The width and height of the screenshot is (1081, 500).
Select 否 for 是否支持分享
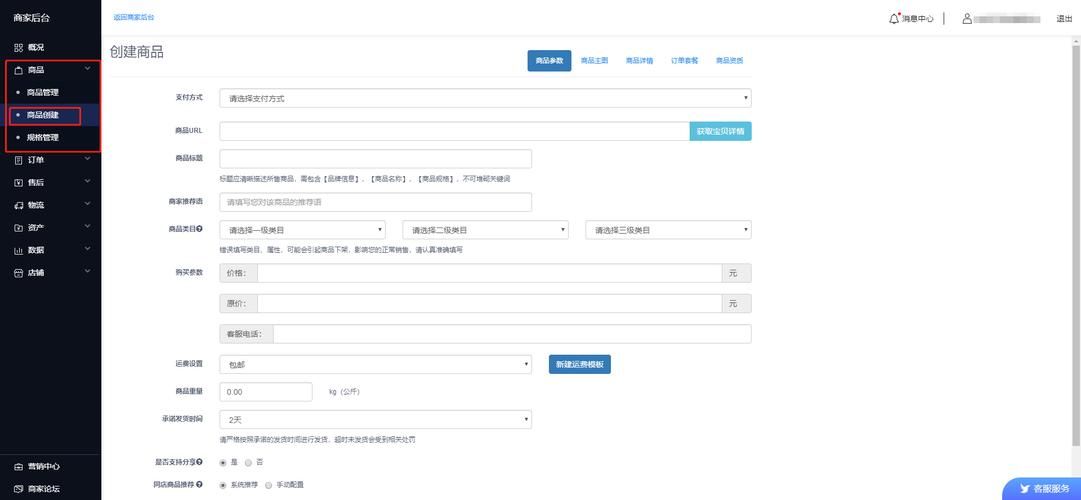click(248, 463)
